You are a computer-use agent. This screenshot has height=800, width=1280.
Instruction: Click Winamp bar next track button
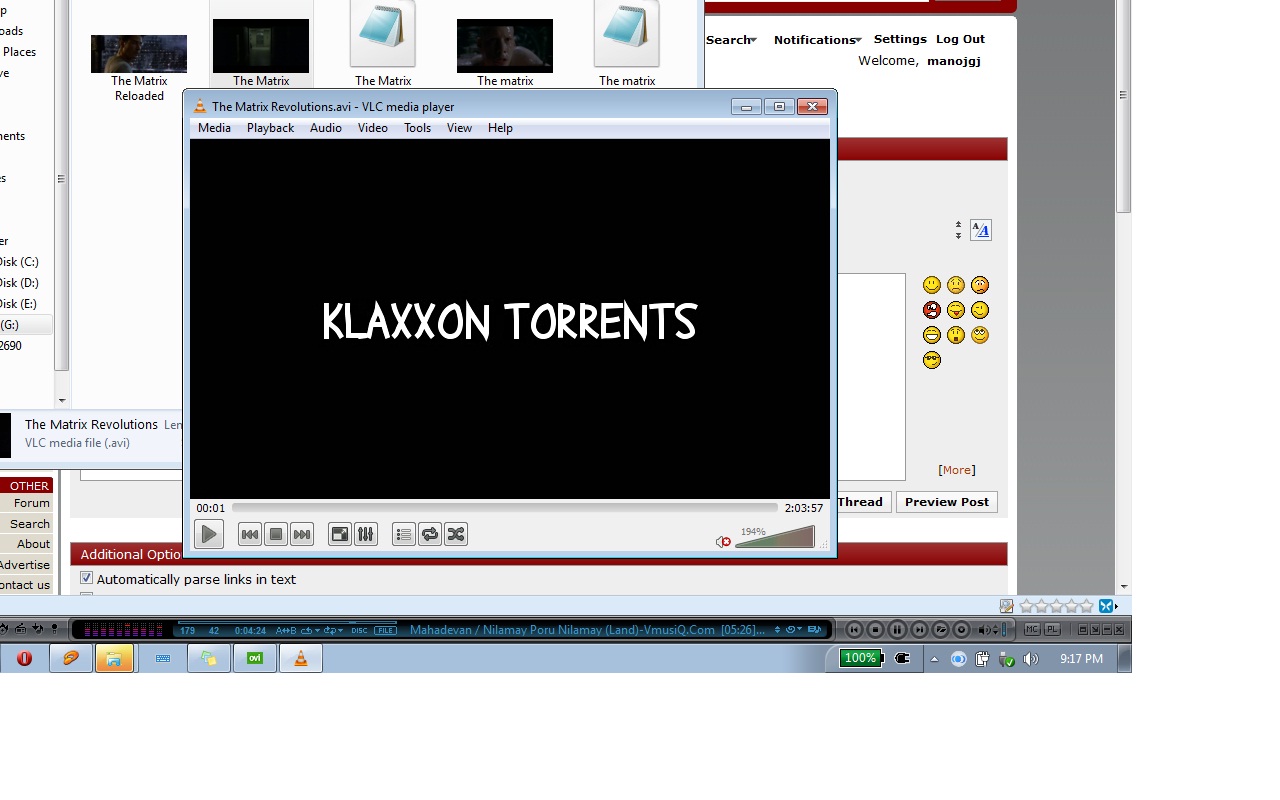click(919, 629)
